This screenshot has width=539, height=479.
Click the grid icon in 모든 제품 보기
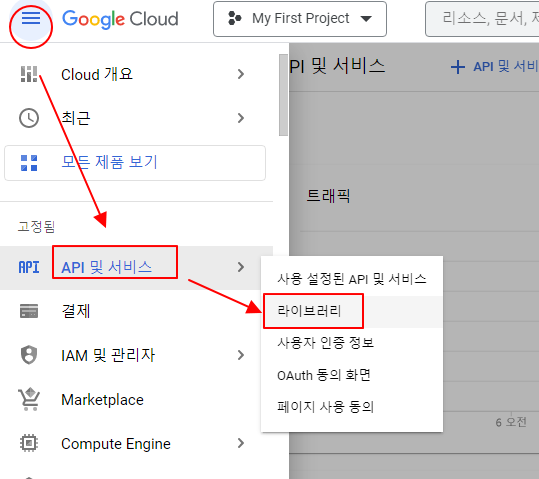point(29,163)
